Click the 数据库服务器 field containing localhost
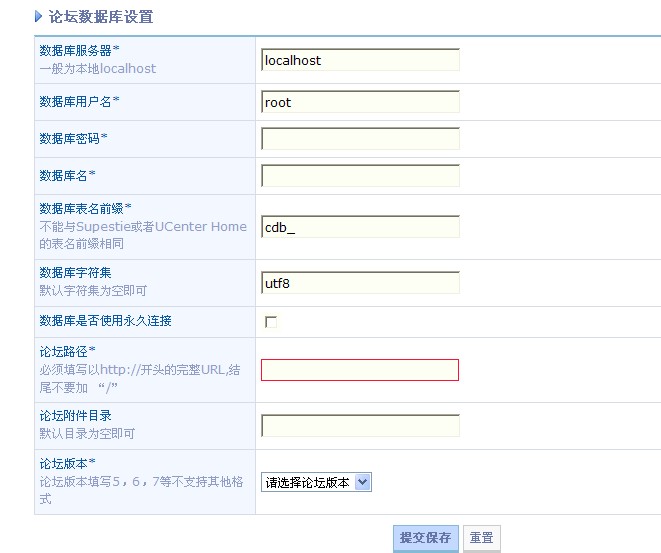This screenshot has height=553, width=661. (360, 60)
